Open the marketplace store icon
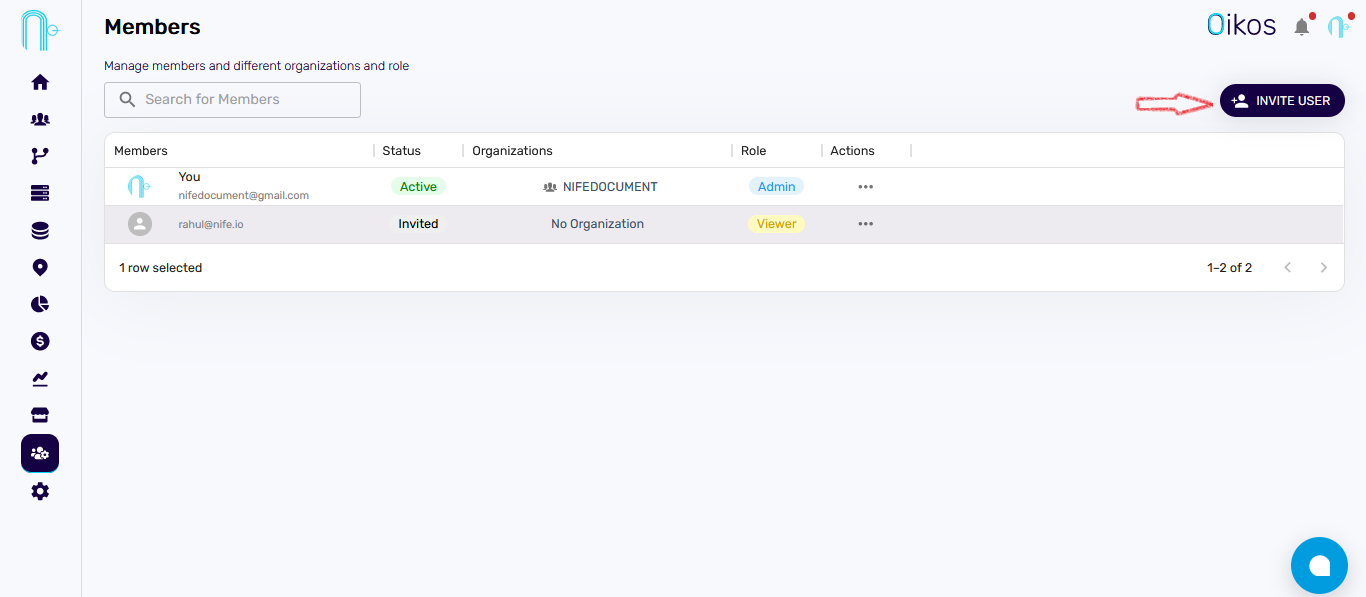Screen dimensions: 1366x597 tap(40, 415)
